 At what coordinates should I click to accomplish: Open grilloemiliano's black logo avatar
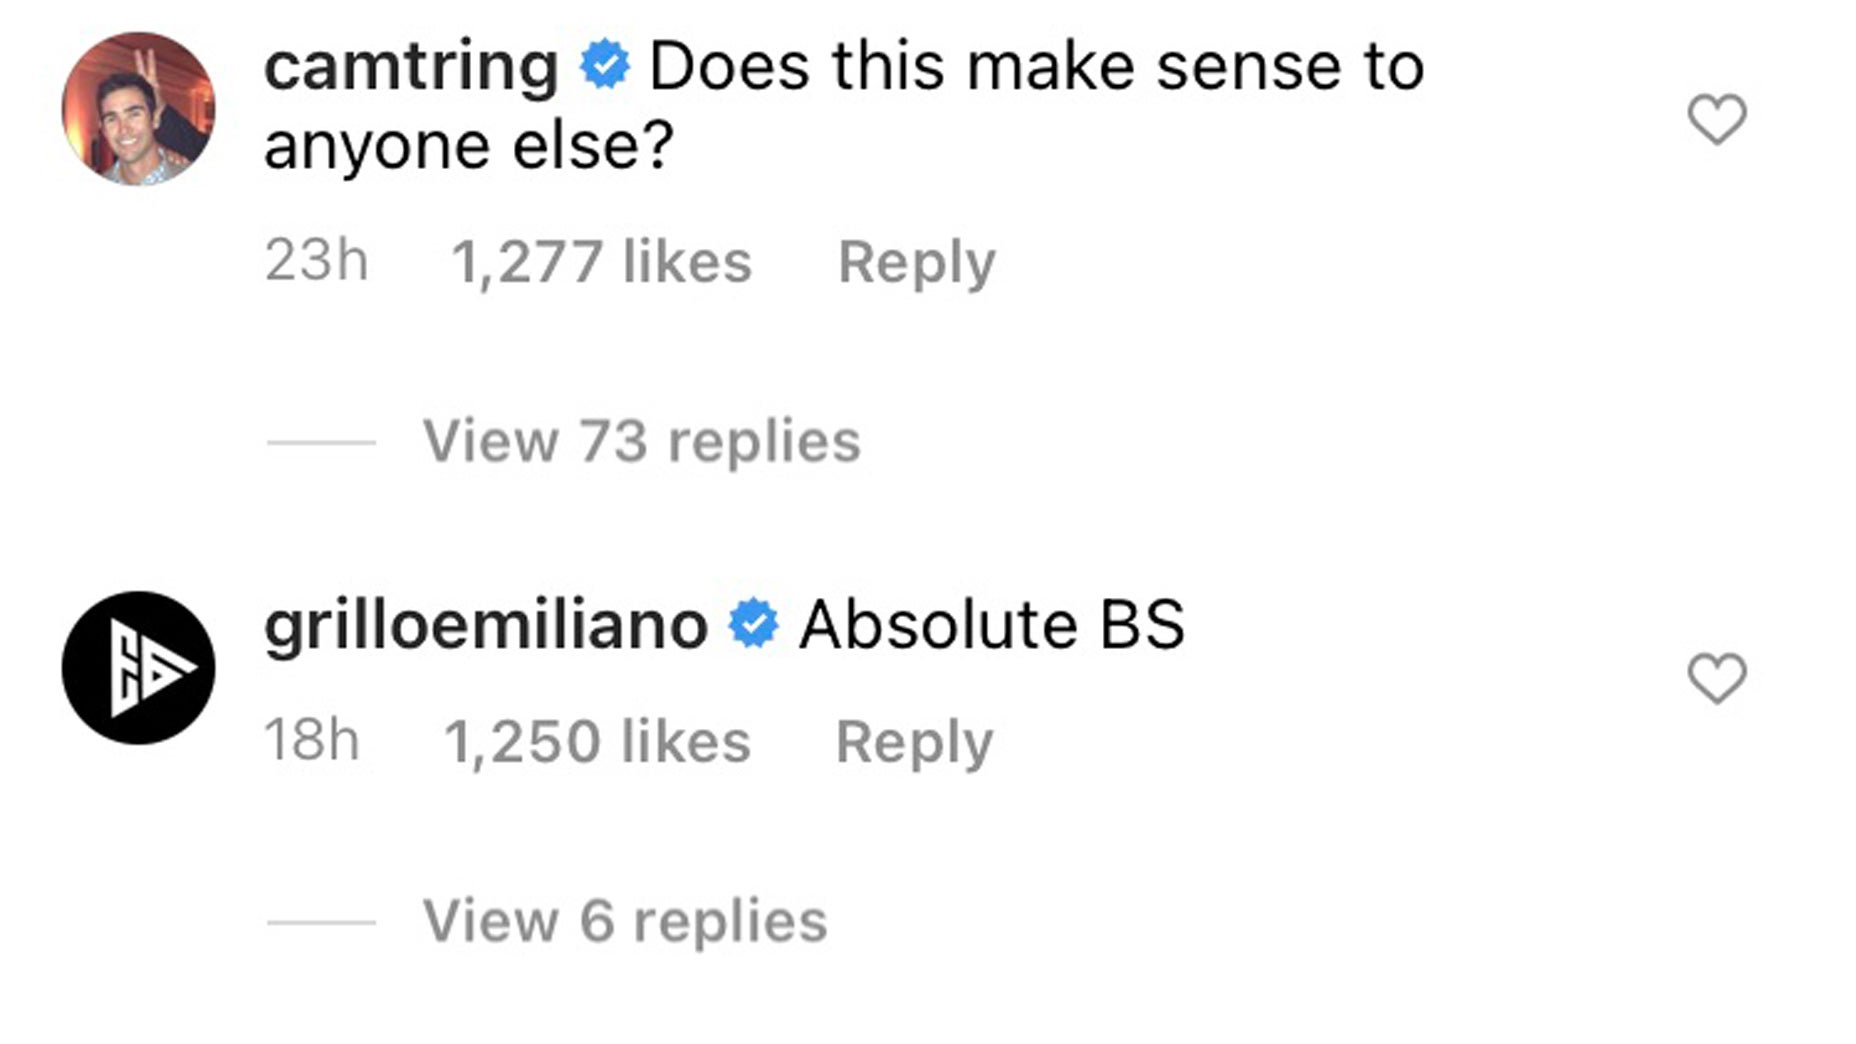(138, 668)
